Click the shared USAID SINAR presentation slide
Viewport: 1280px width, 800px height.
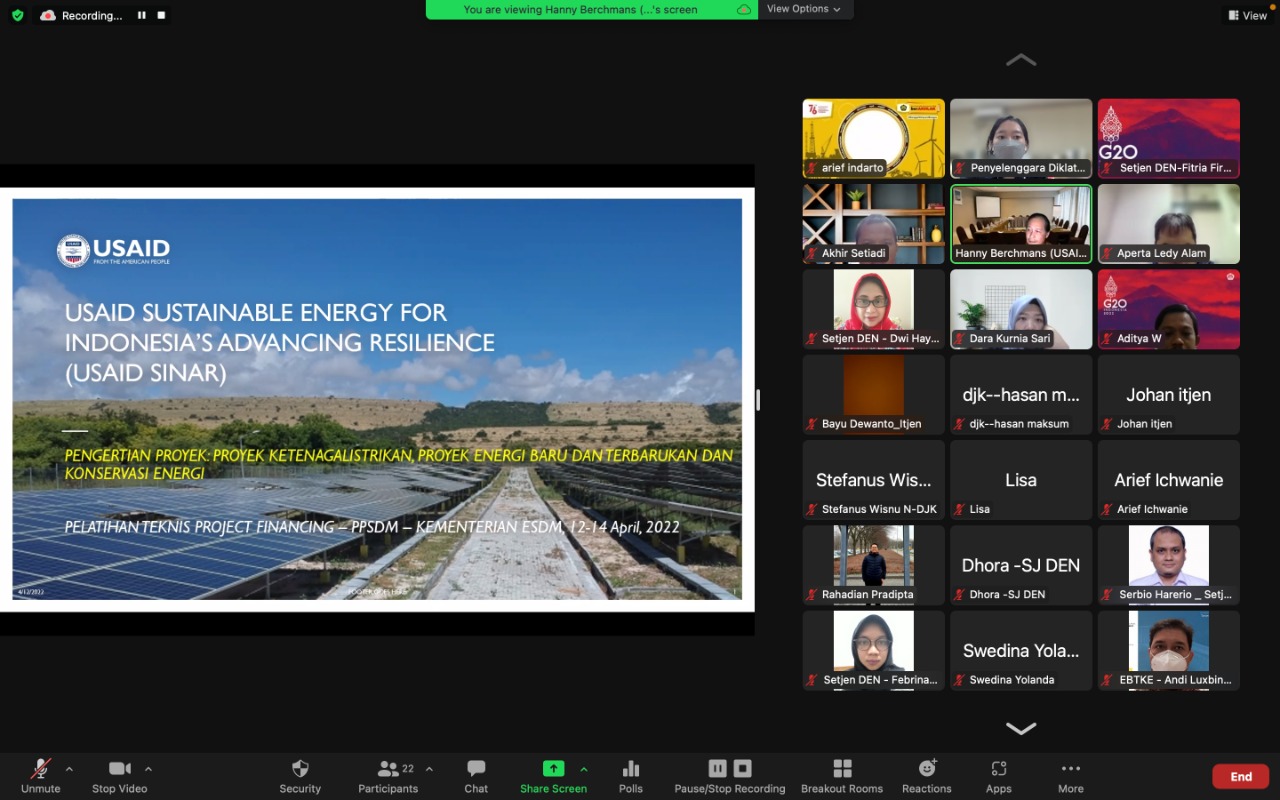pyautogui.click(x=377, y=399)
